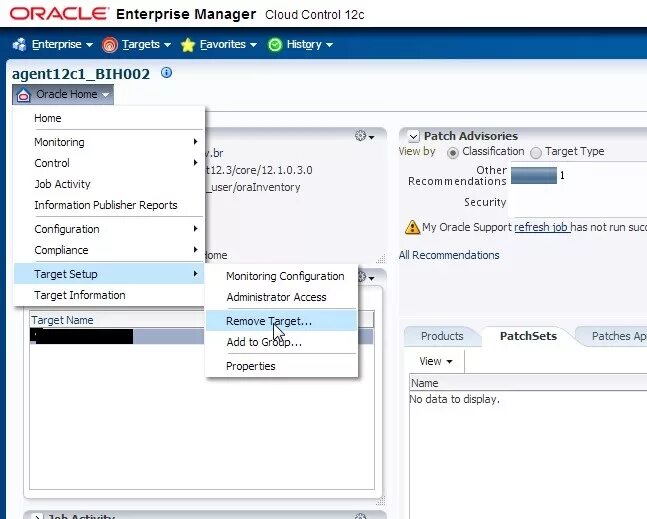Open the Enterprise dropdown menu

(x=62, y=45)
